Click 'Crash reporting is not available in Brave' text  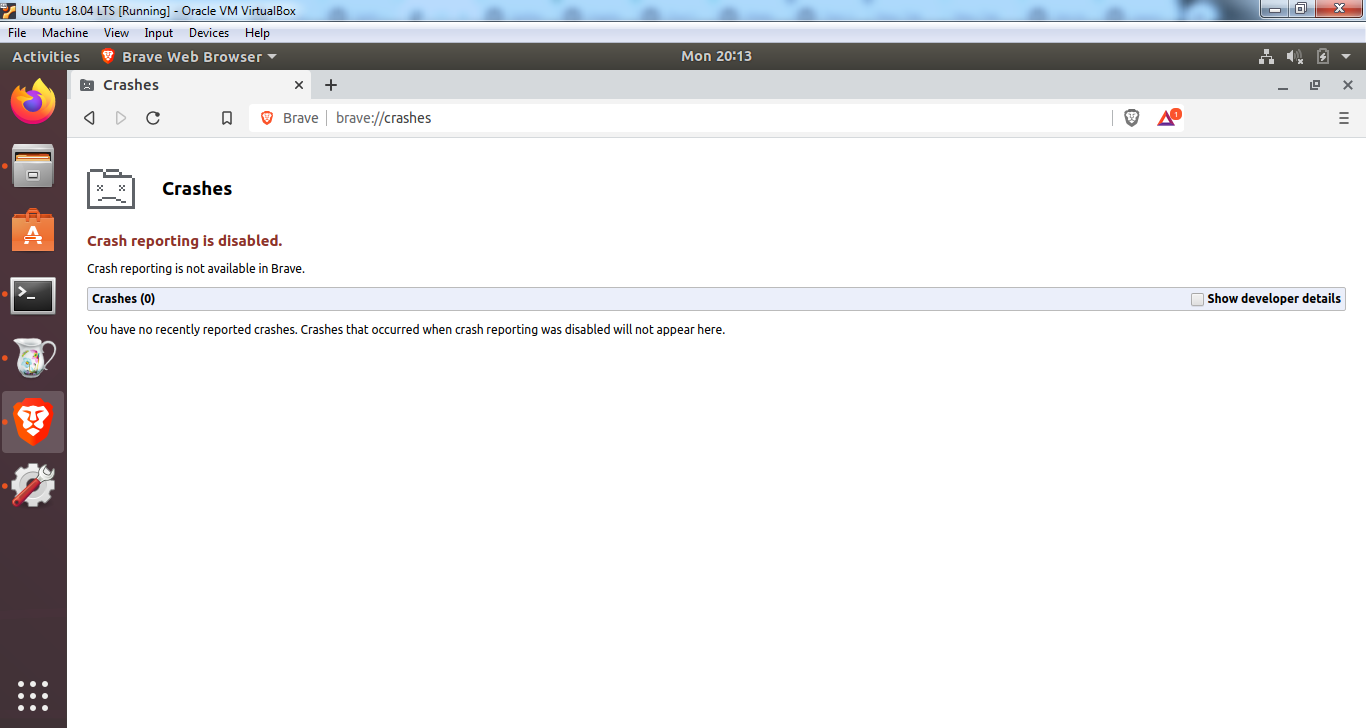(x=196, y=269)
